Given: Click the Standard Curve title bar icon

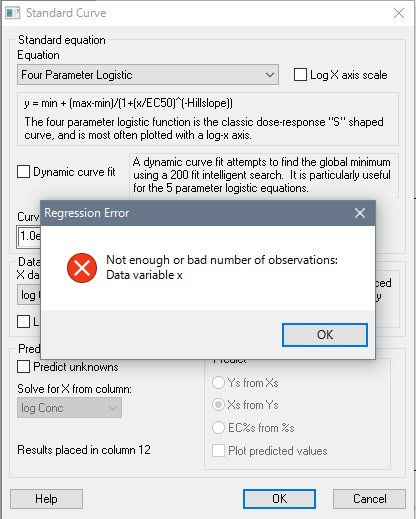Looking at the screenshot, I should tap(13, 13).
